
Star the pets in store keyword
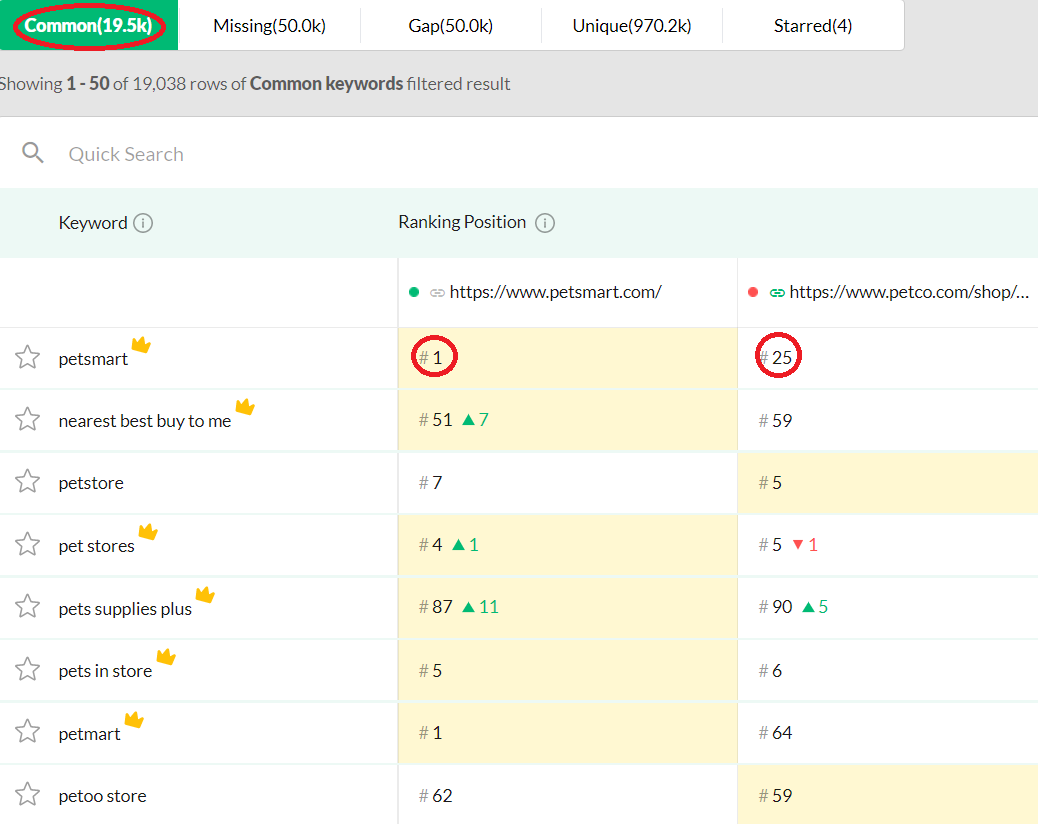[x=27, y=670]
